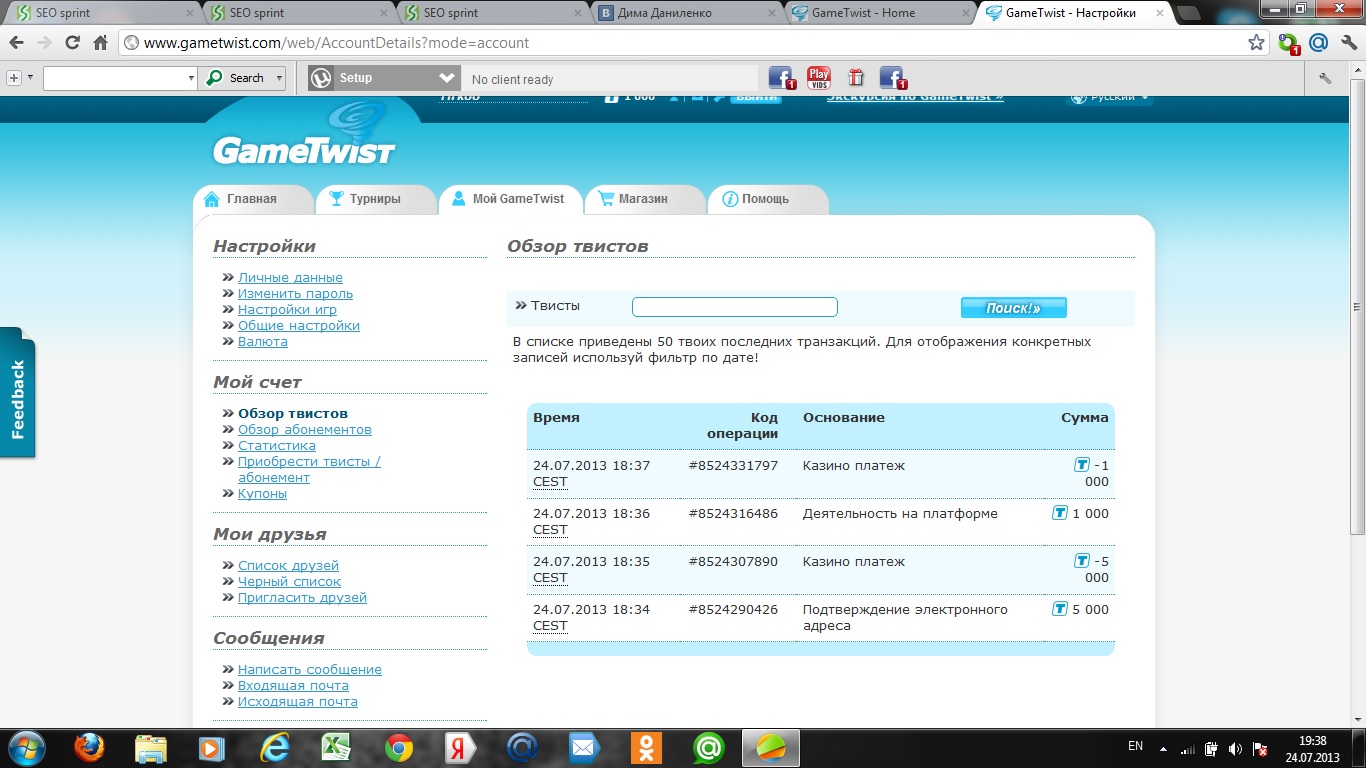Open the Настройки игр link

coord(287,310)
